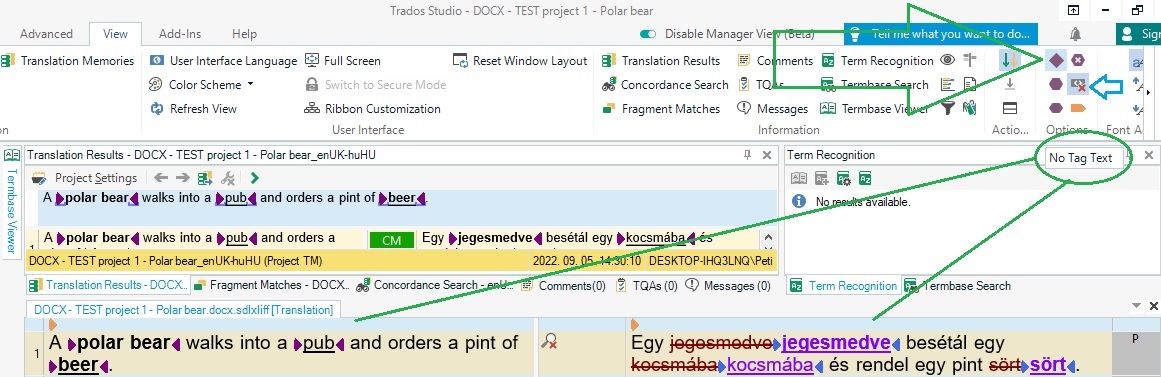
Task: Click the notification bell icon
Action: (1074, 34)
